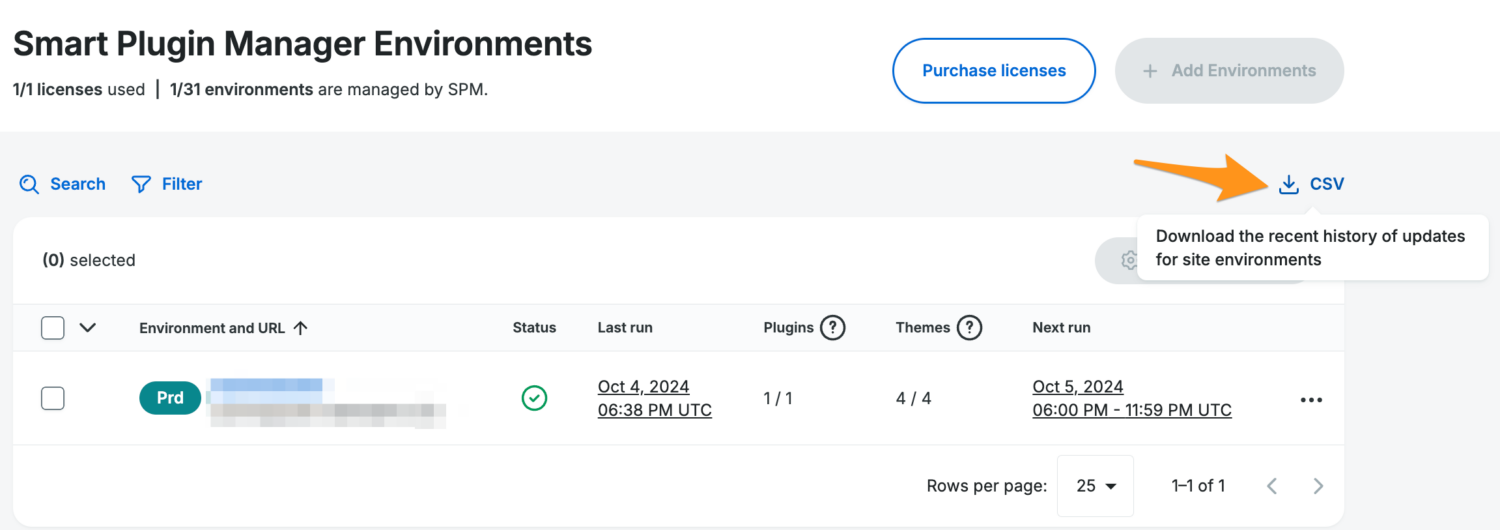Go to the previous page arrow
1500x530 pixels.
[x=1272, y=486]
